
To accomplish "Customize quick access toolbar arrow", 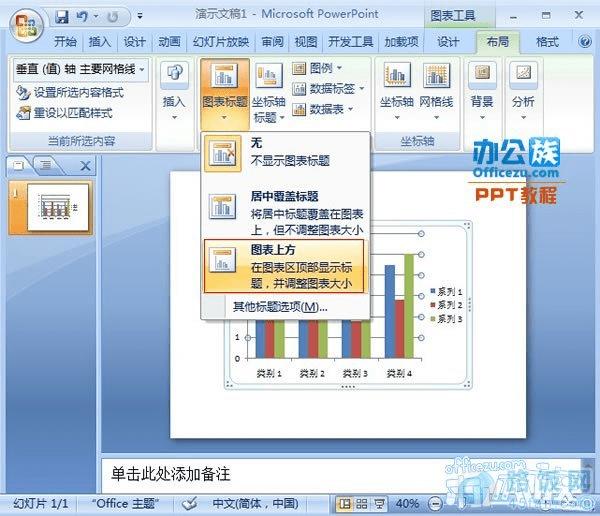I will (x=140, y=16).
